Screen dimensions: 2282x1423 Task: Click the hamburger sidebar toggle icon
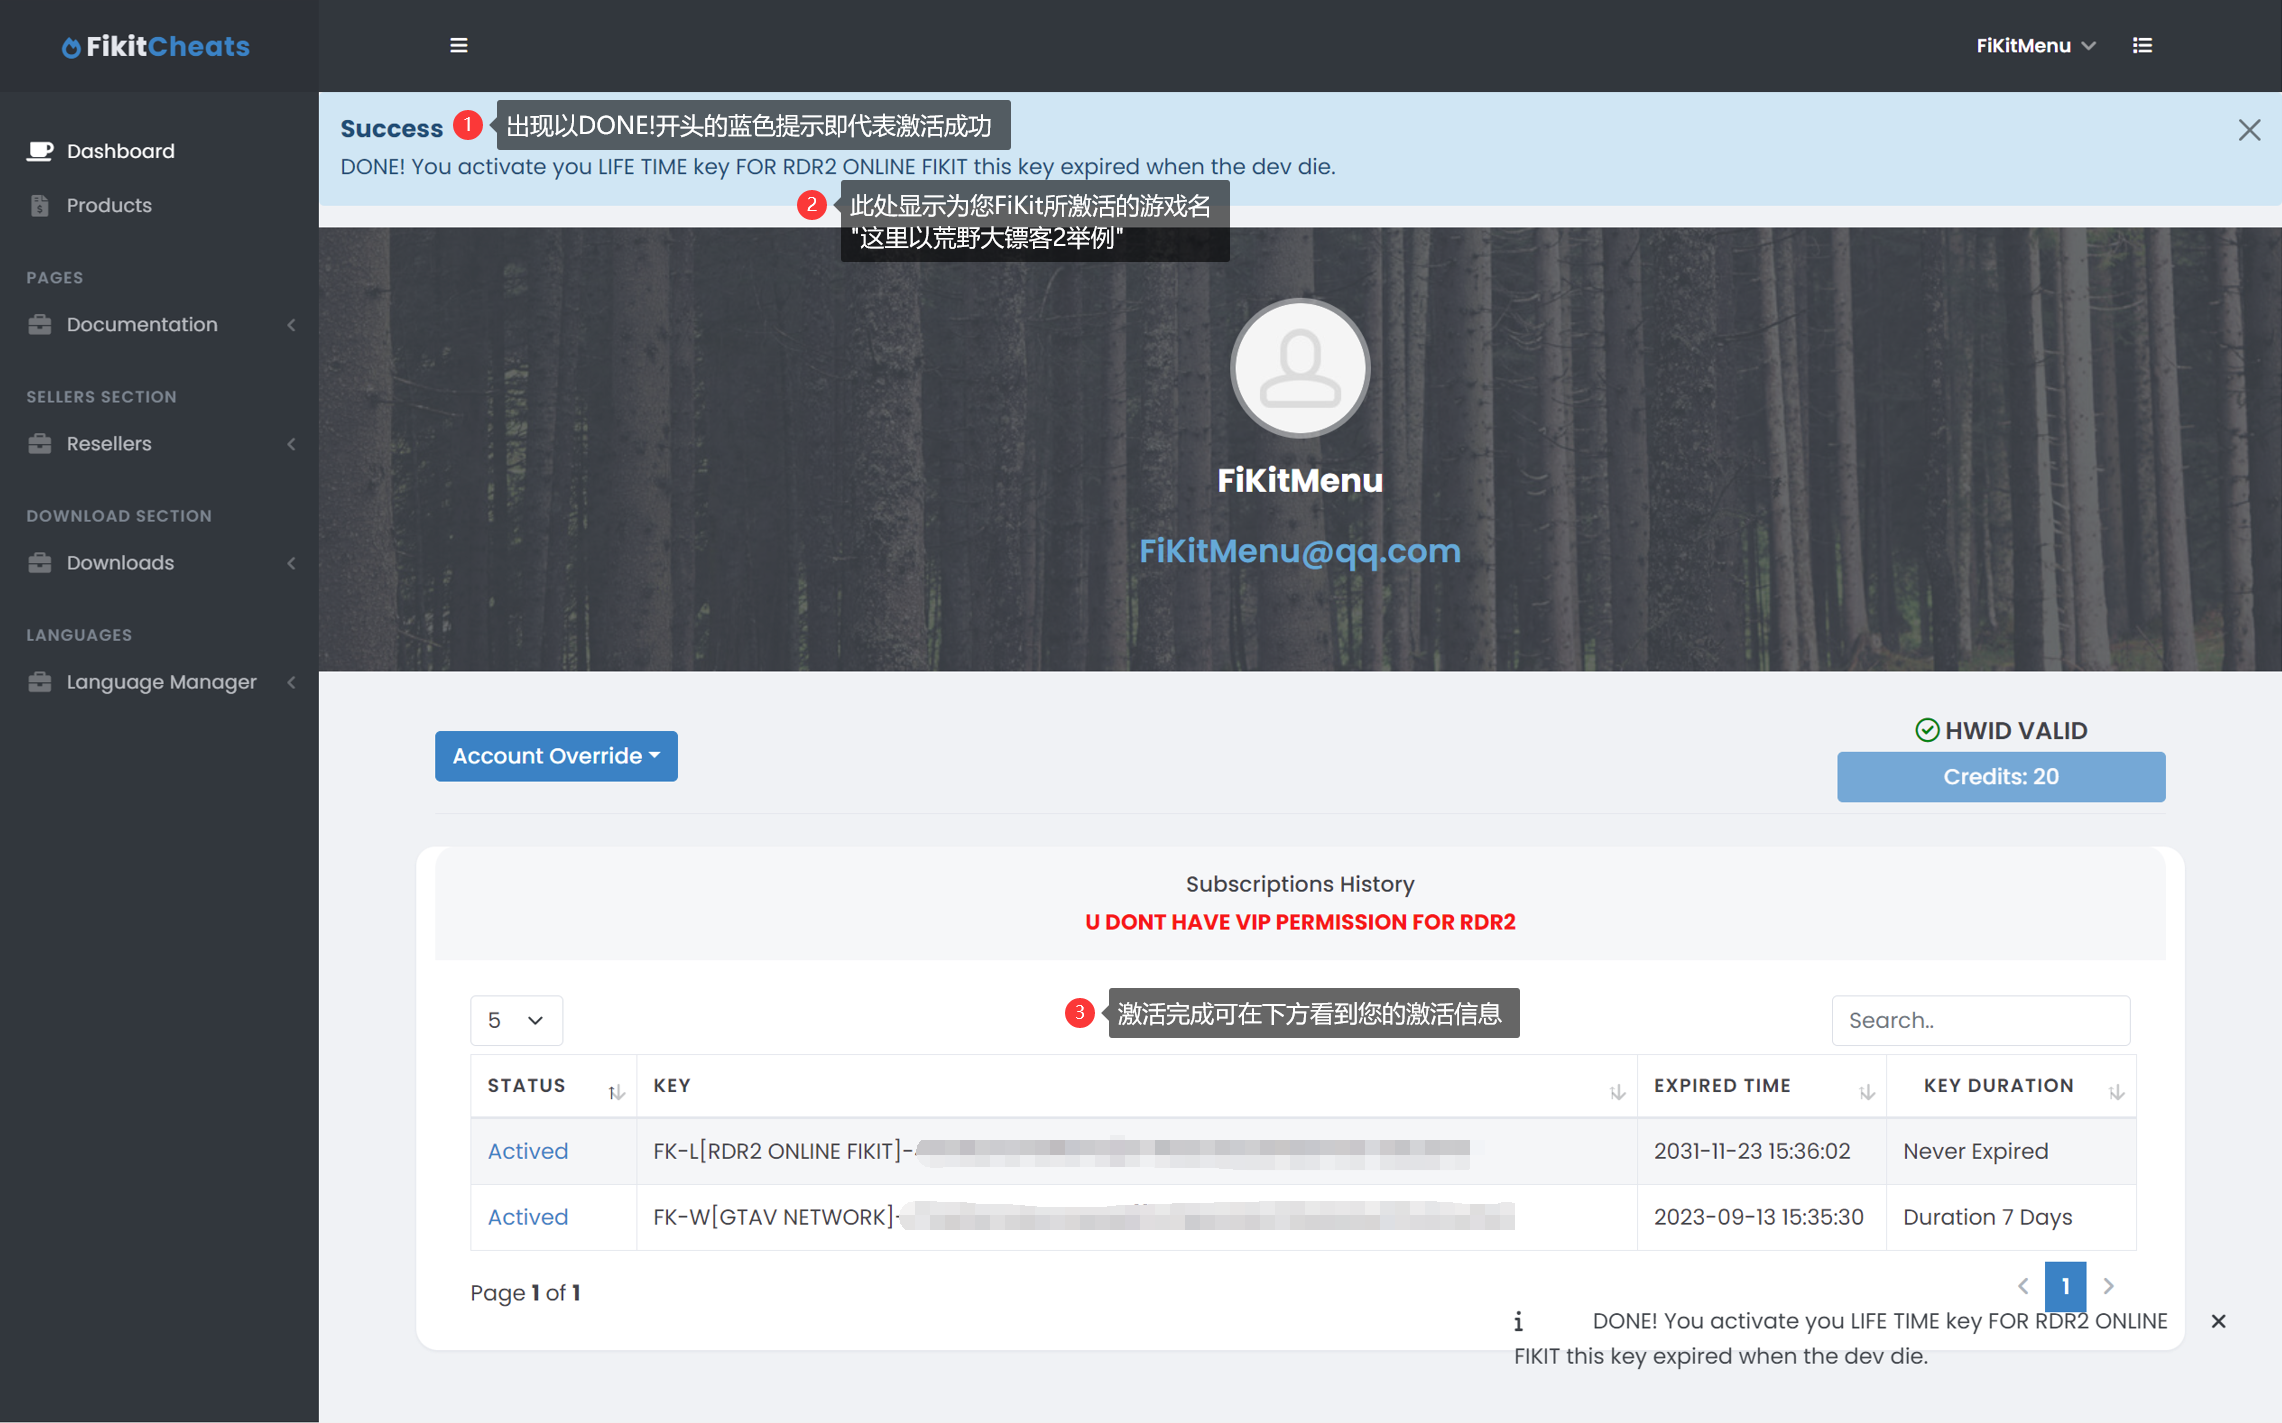[x=459, y=45]
